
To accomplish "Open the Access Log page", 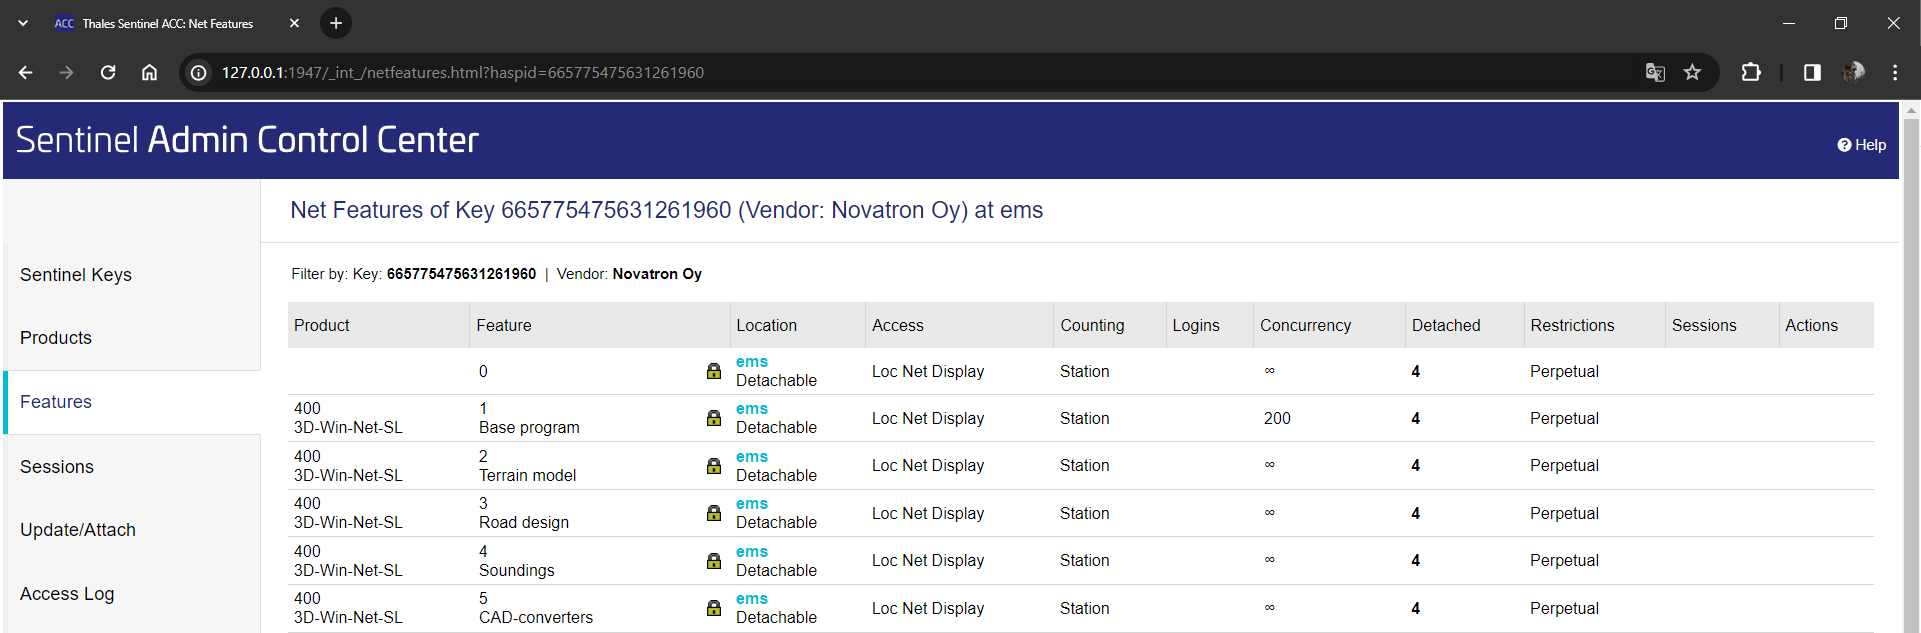I will [x=67, y=594].
